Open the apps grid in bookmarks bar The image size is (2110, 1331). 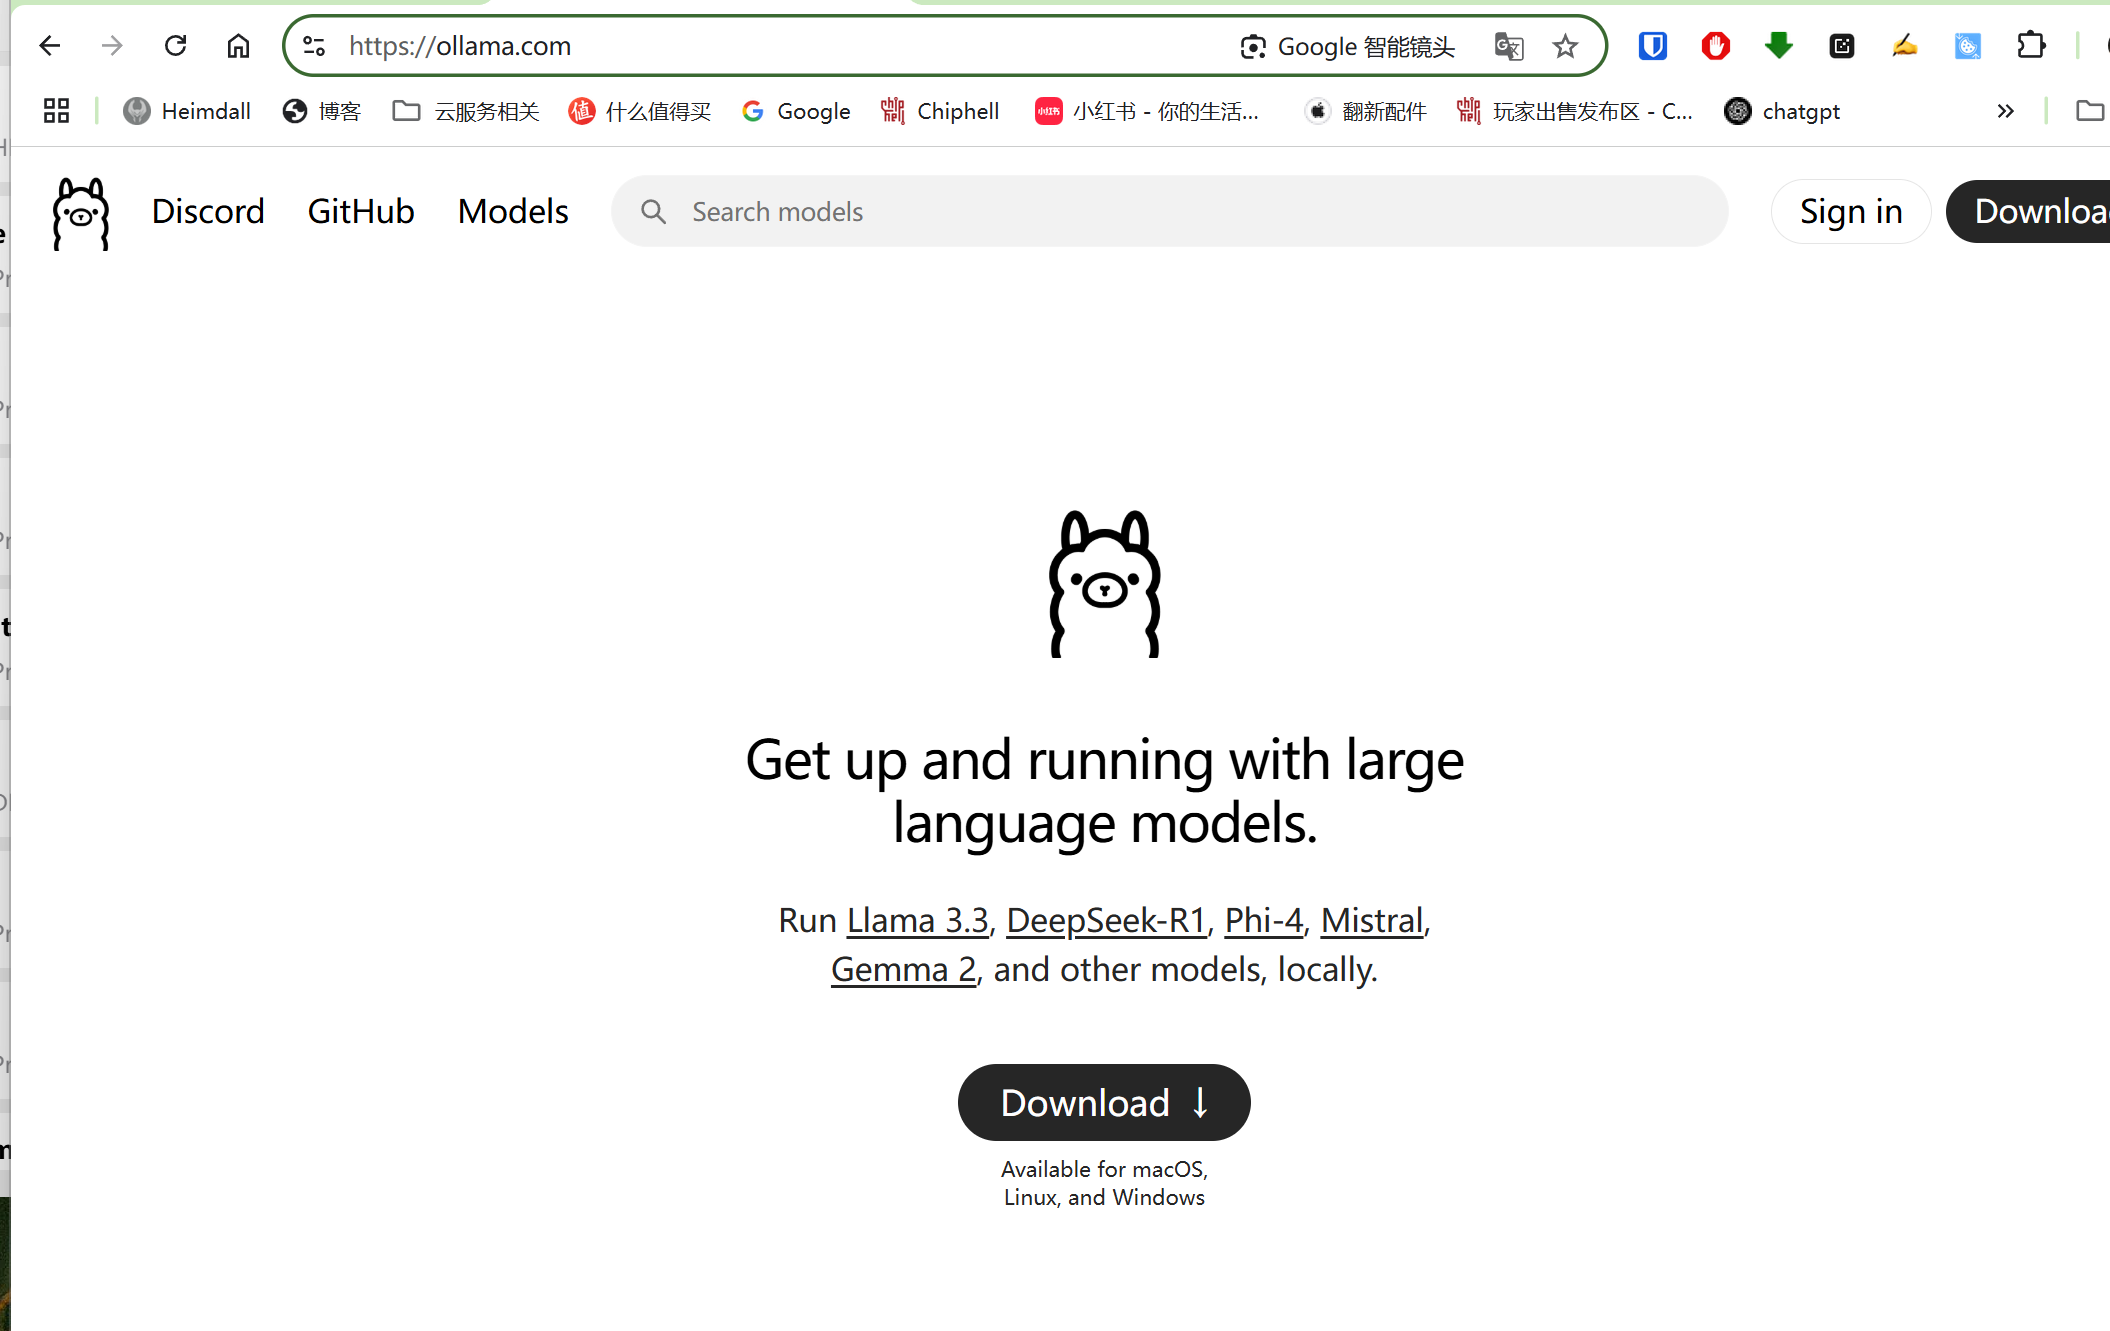click(x=57, y=111)
